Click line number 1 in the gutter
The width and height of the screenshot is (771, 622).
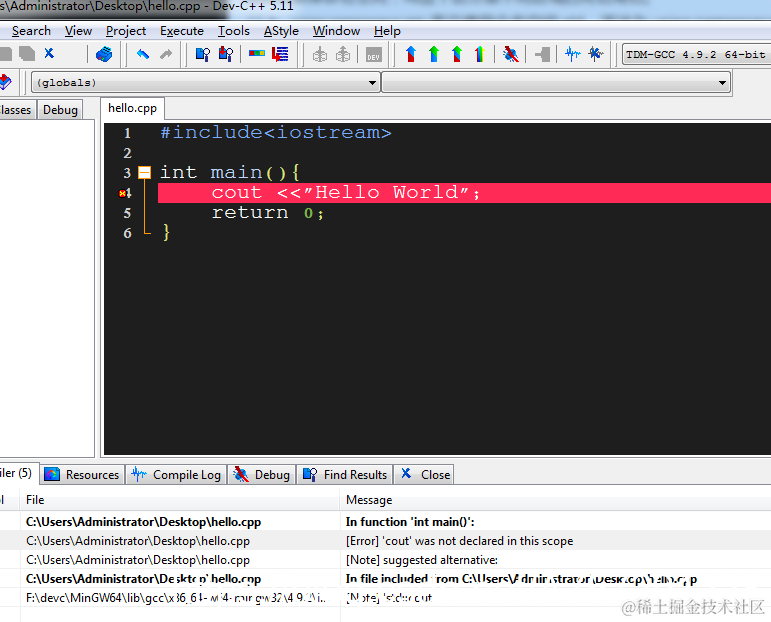pyautogui.click(x=127, y=133)
